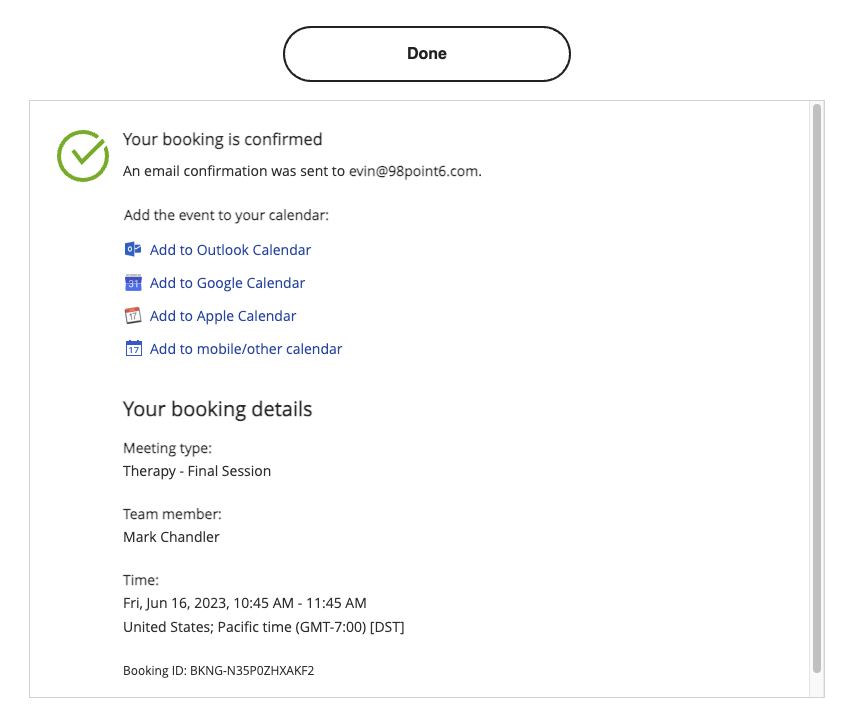Click the Your booking details heading
The height and width of the screenshot is (725, 850).
pos(217,409)
